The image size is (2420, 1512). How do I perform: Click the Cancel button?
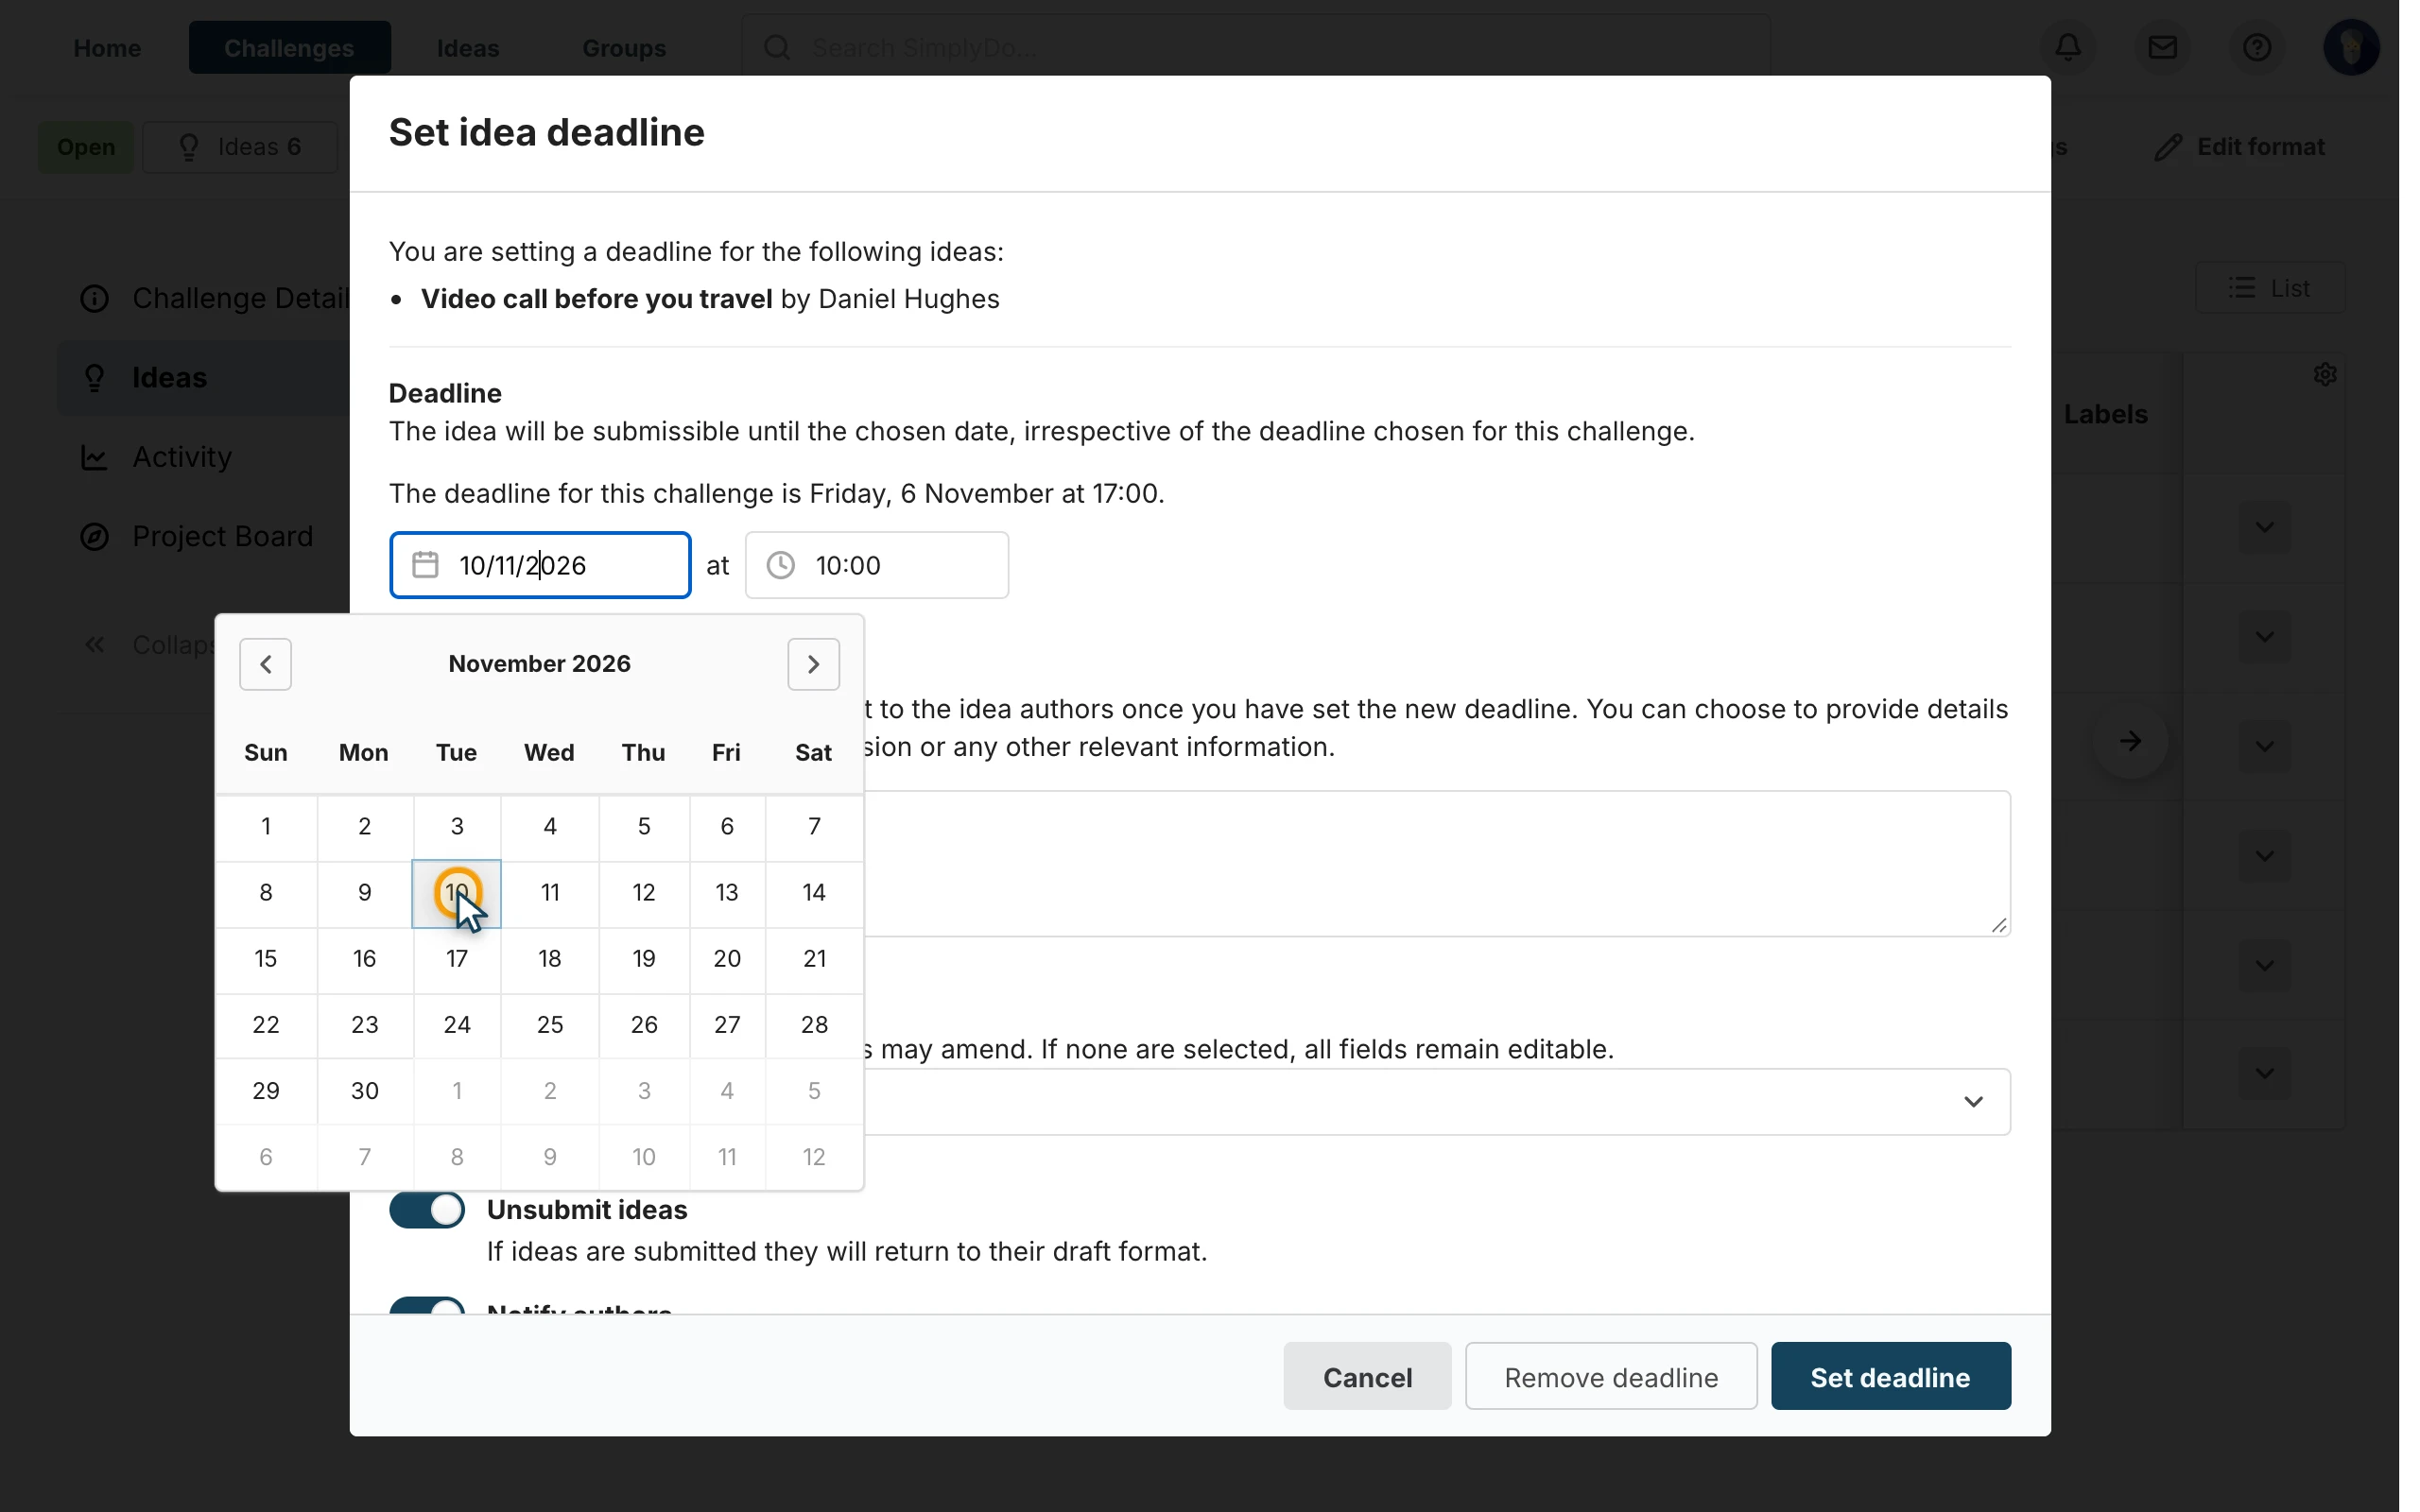(x=1366, y=1376)
